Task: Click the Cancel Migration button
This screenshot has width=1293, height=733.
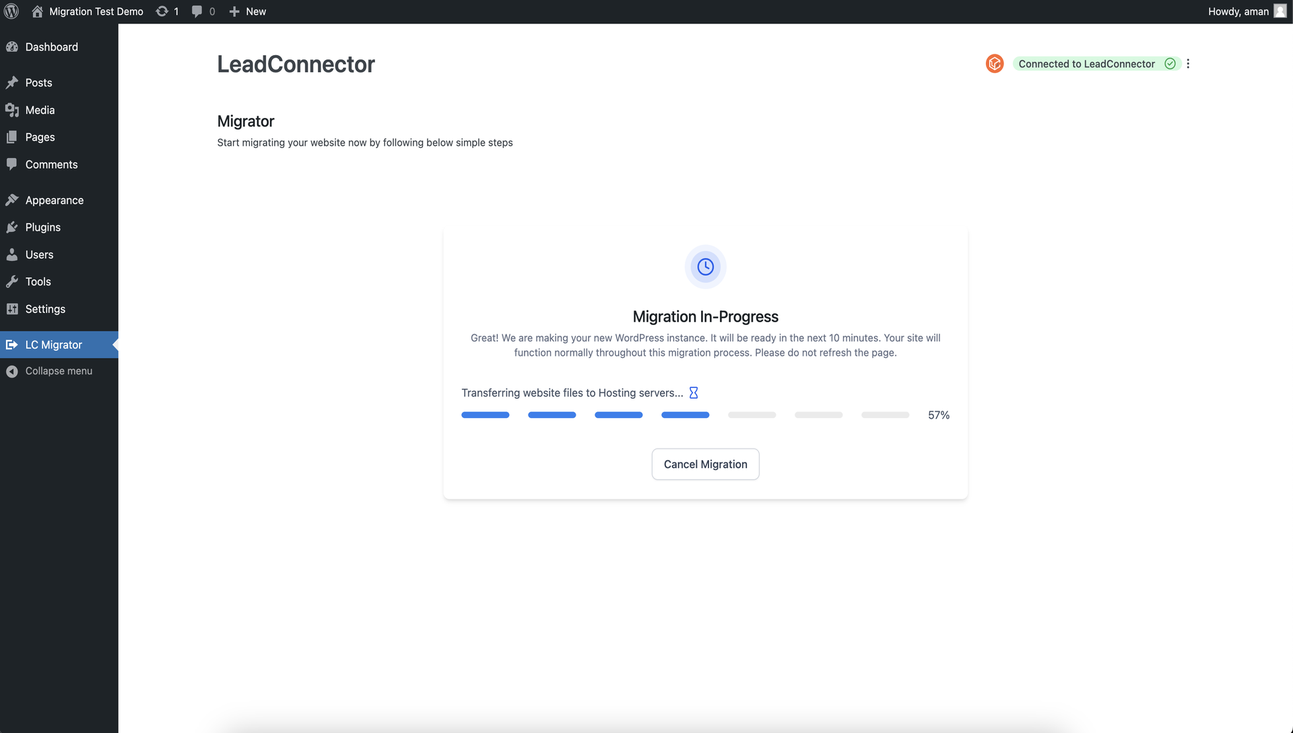Action: (705, 464)
